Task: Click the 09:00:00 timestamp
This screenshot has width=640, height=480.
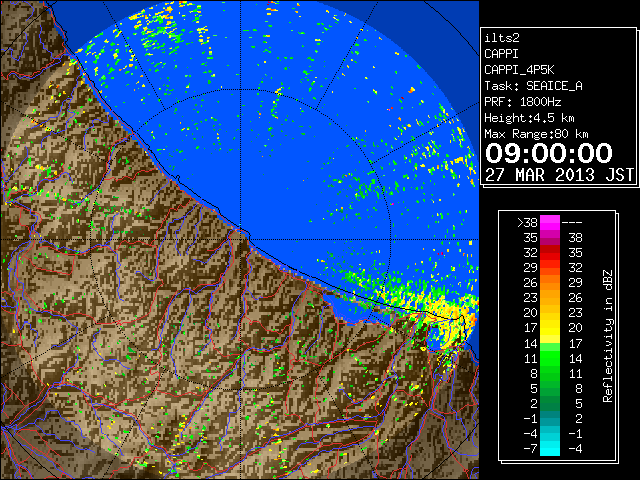Action: coord(549,153)
